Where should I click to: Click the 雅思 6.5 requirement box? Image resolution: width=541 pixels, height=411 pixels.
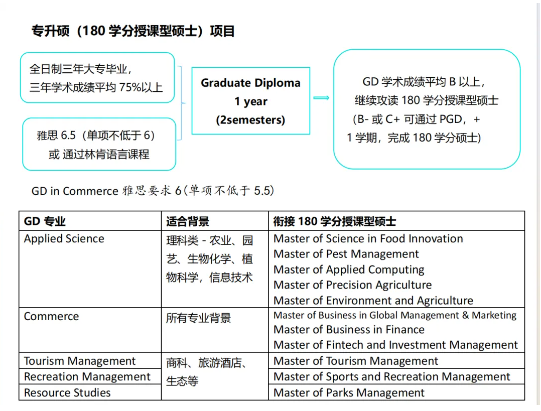pyautogui.click(x=99, y=144)
